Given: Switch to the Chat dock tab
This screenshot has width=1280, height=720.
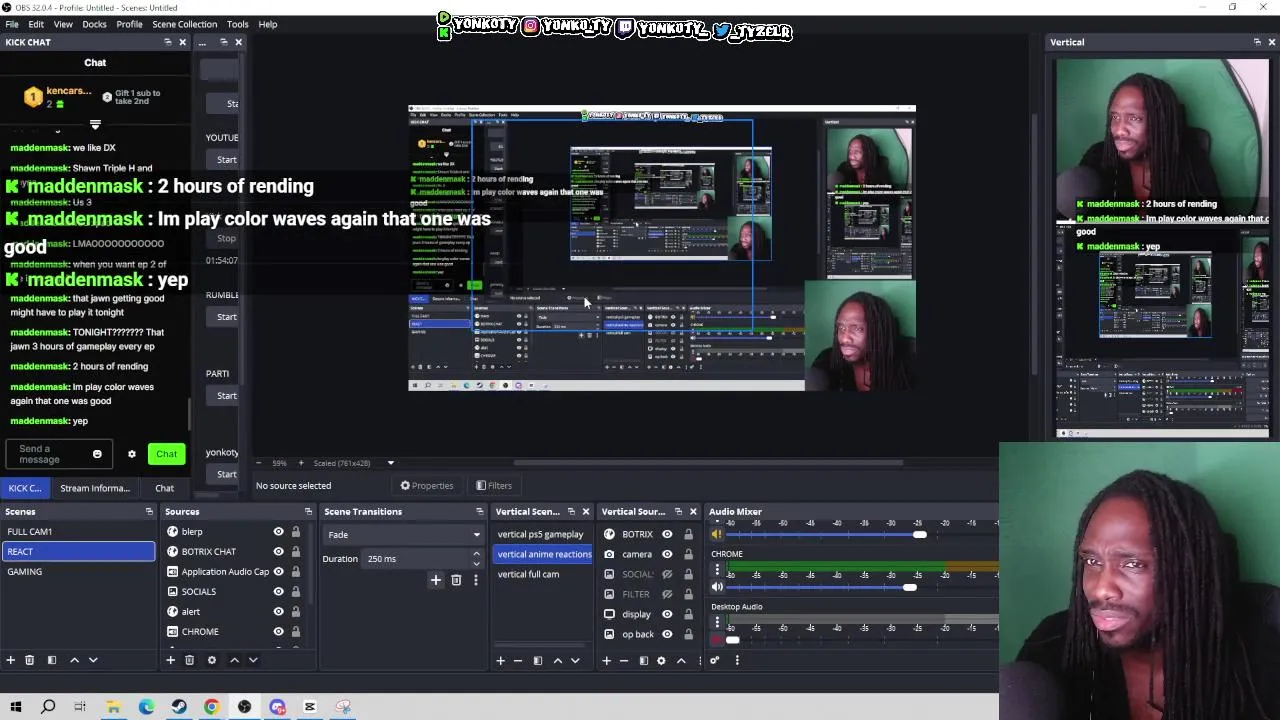Looking at the screenshot, I should coord(164,488).
